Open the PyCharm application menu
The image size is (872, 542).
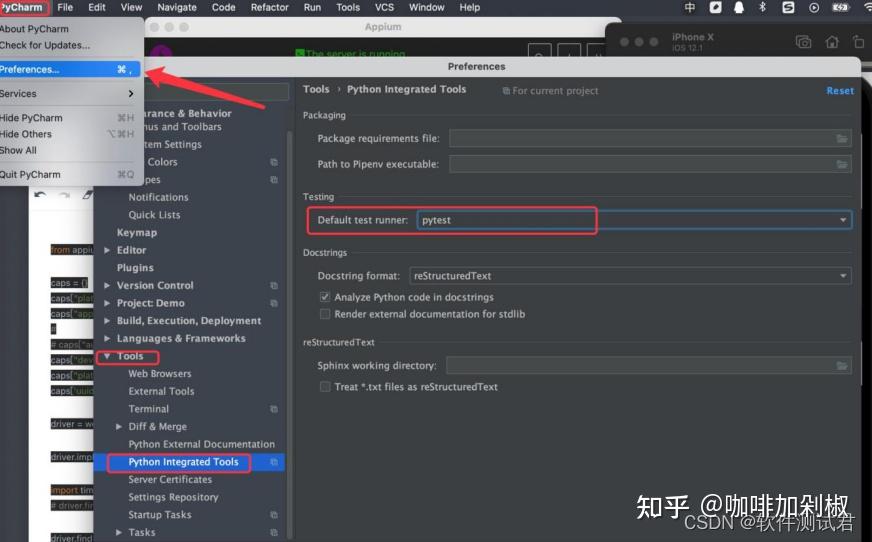(22, 8)
